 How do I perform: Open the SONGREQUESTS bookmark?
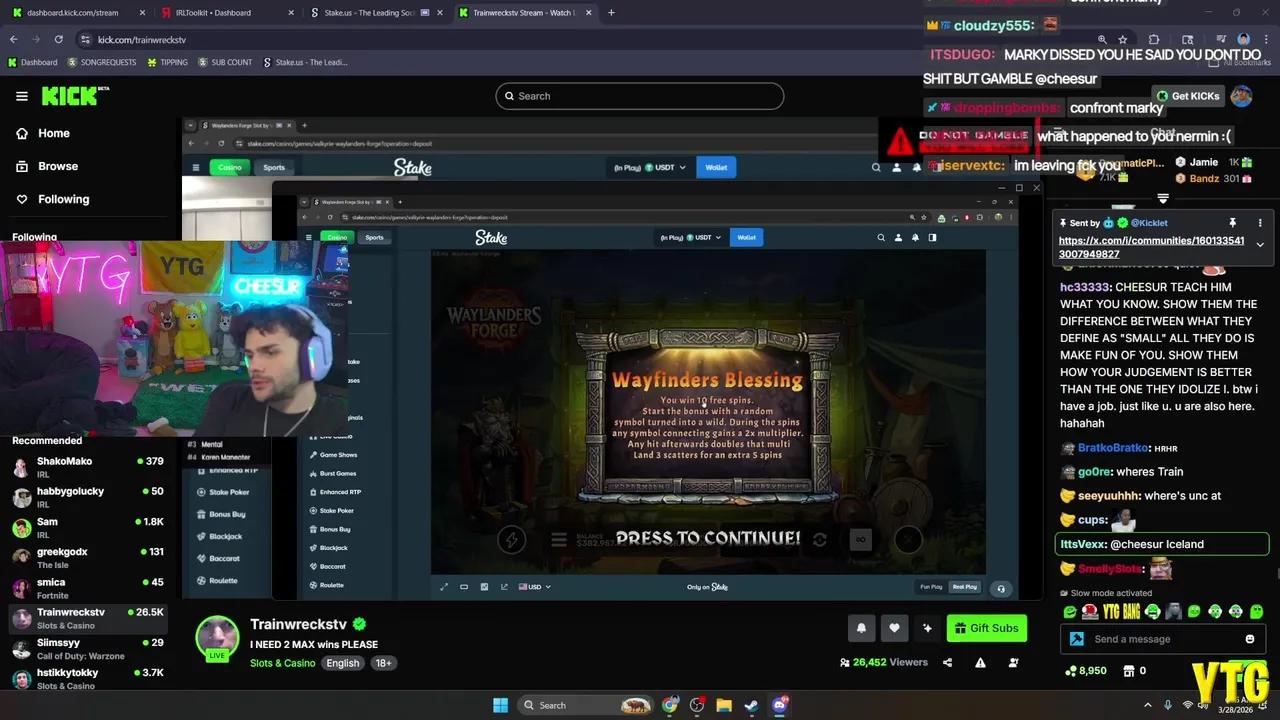point(101,62)
